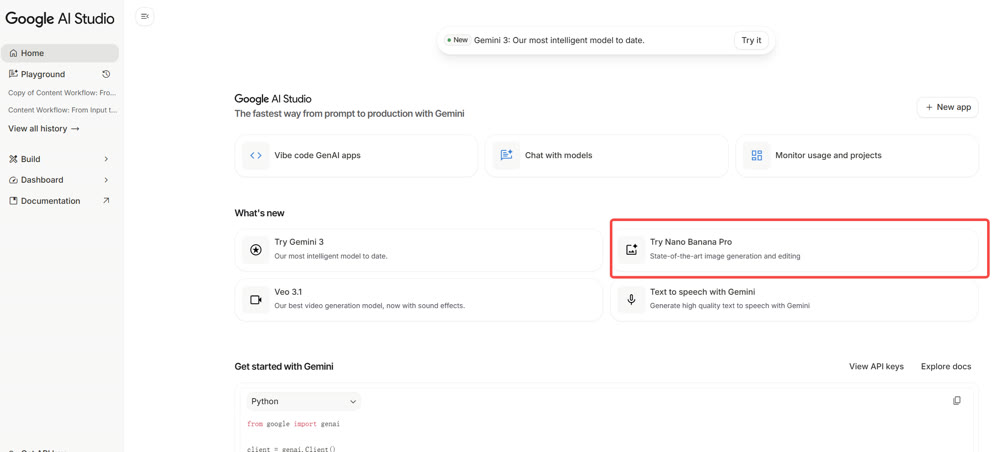The width and height of the screenshot is (1000, 452).
Task: Click the New app button
Action: pos(948,107)
